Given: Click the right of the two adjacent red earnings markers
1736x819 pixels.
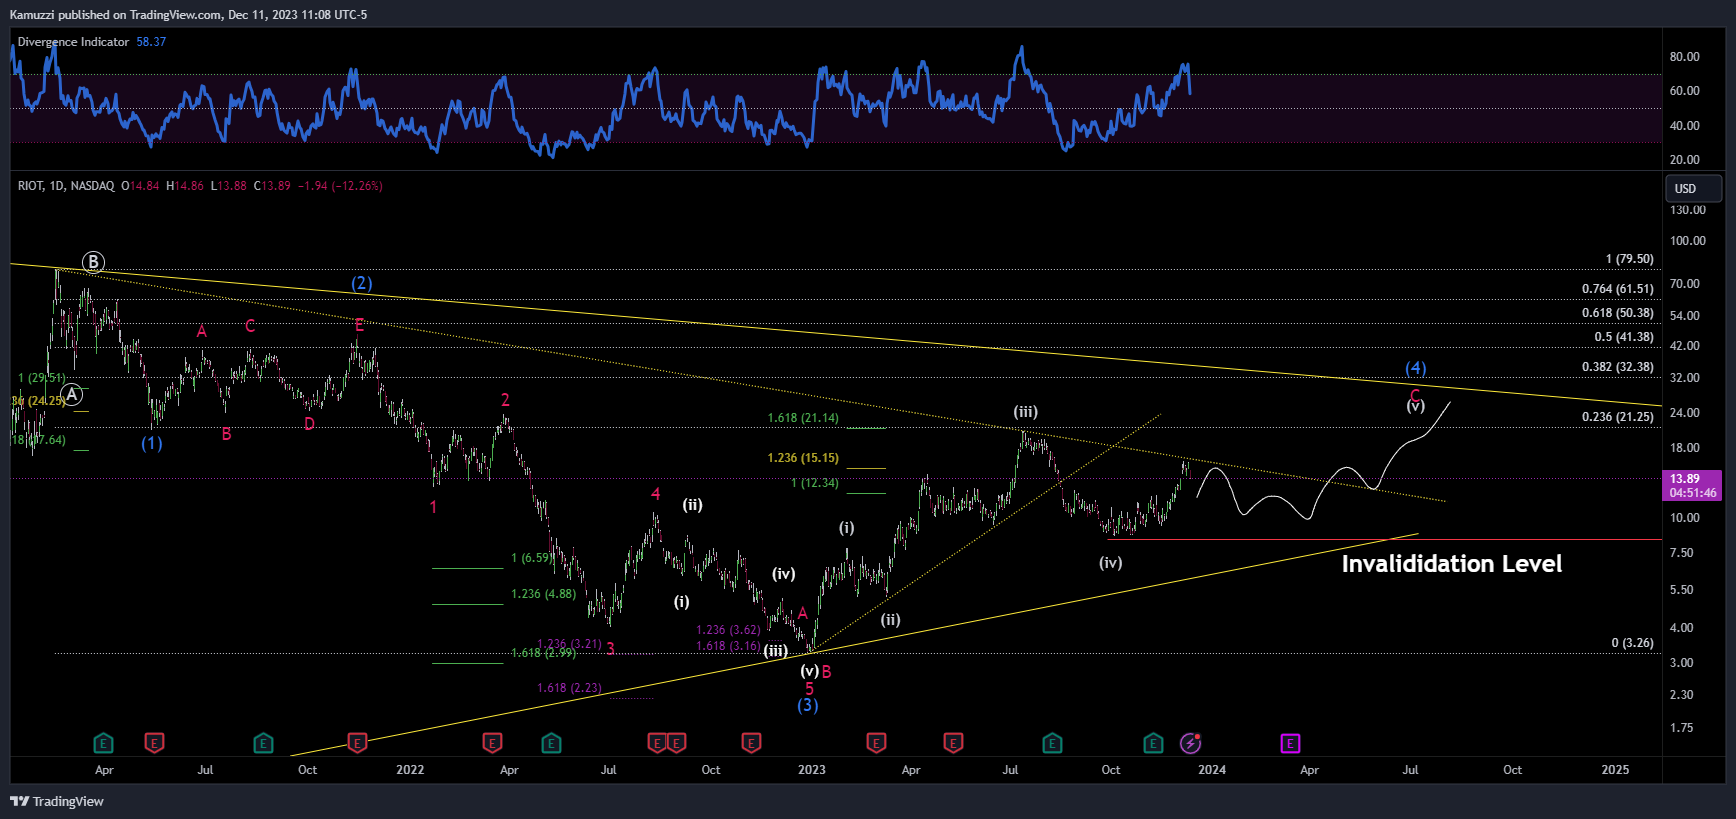Looking at the screenshot, I should point(677,743).
